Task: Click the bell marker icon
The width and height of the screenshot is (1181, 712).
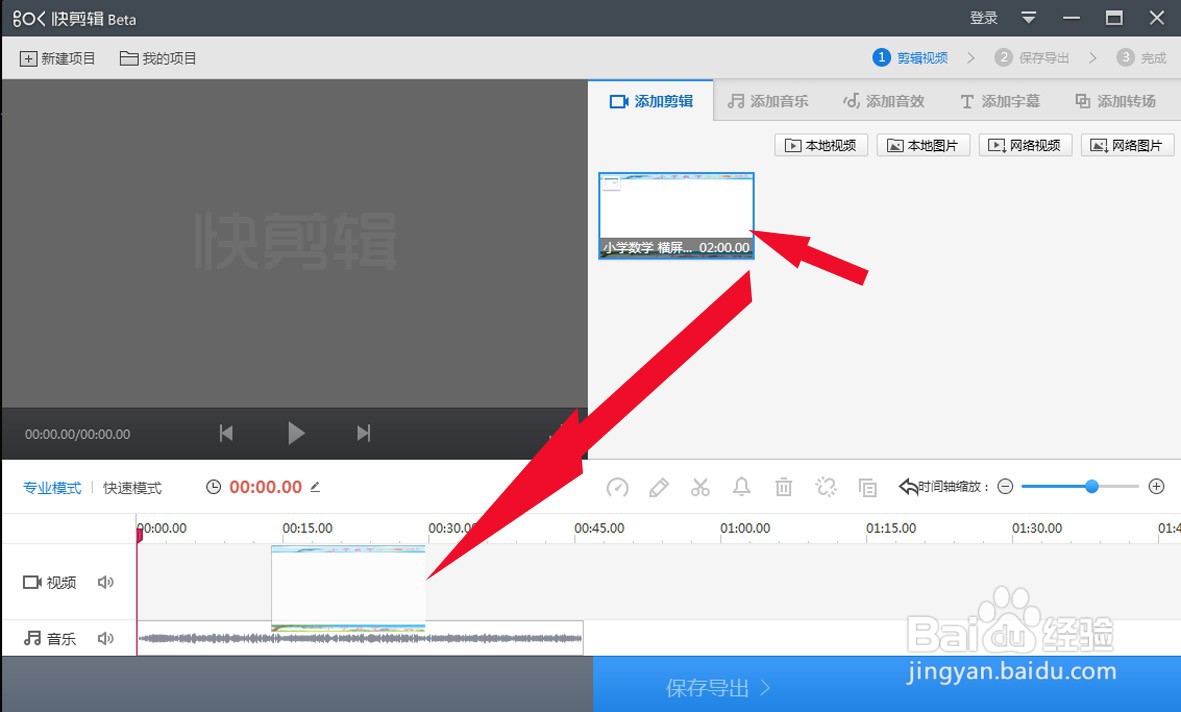Action: point(742,487)
